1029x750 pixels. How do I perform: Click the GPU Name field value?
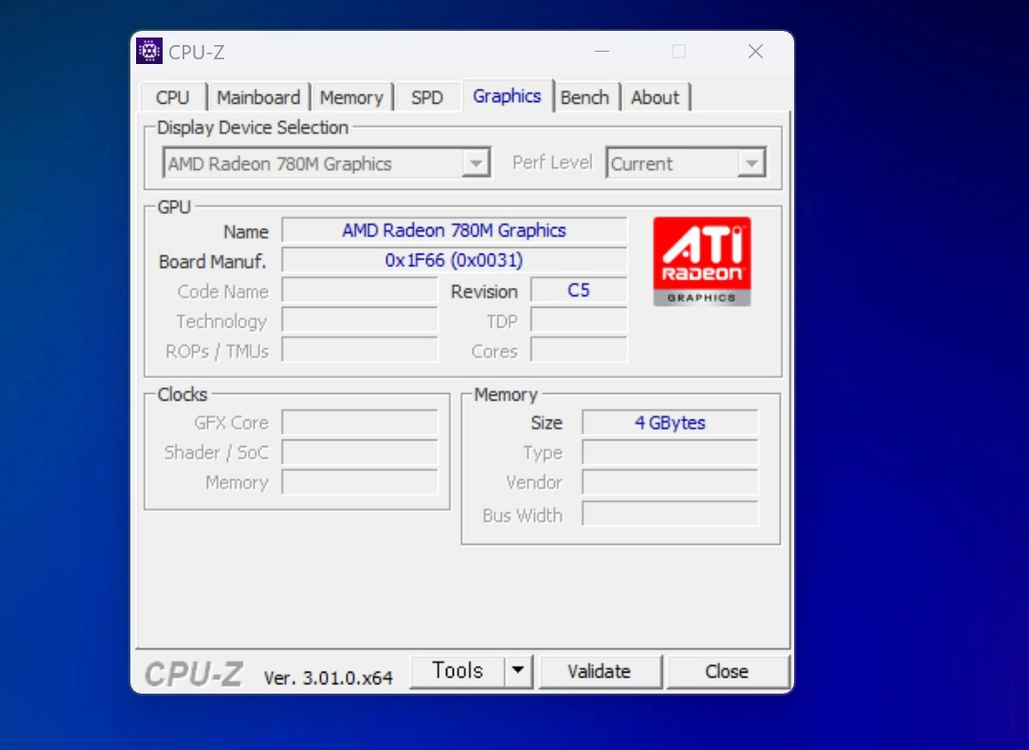(454, 230)
